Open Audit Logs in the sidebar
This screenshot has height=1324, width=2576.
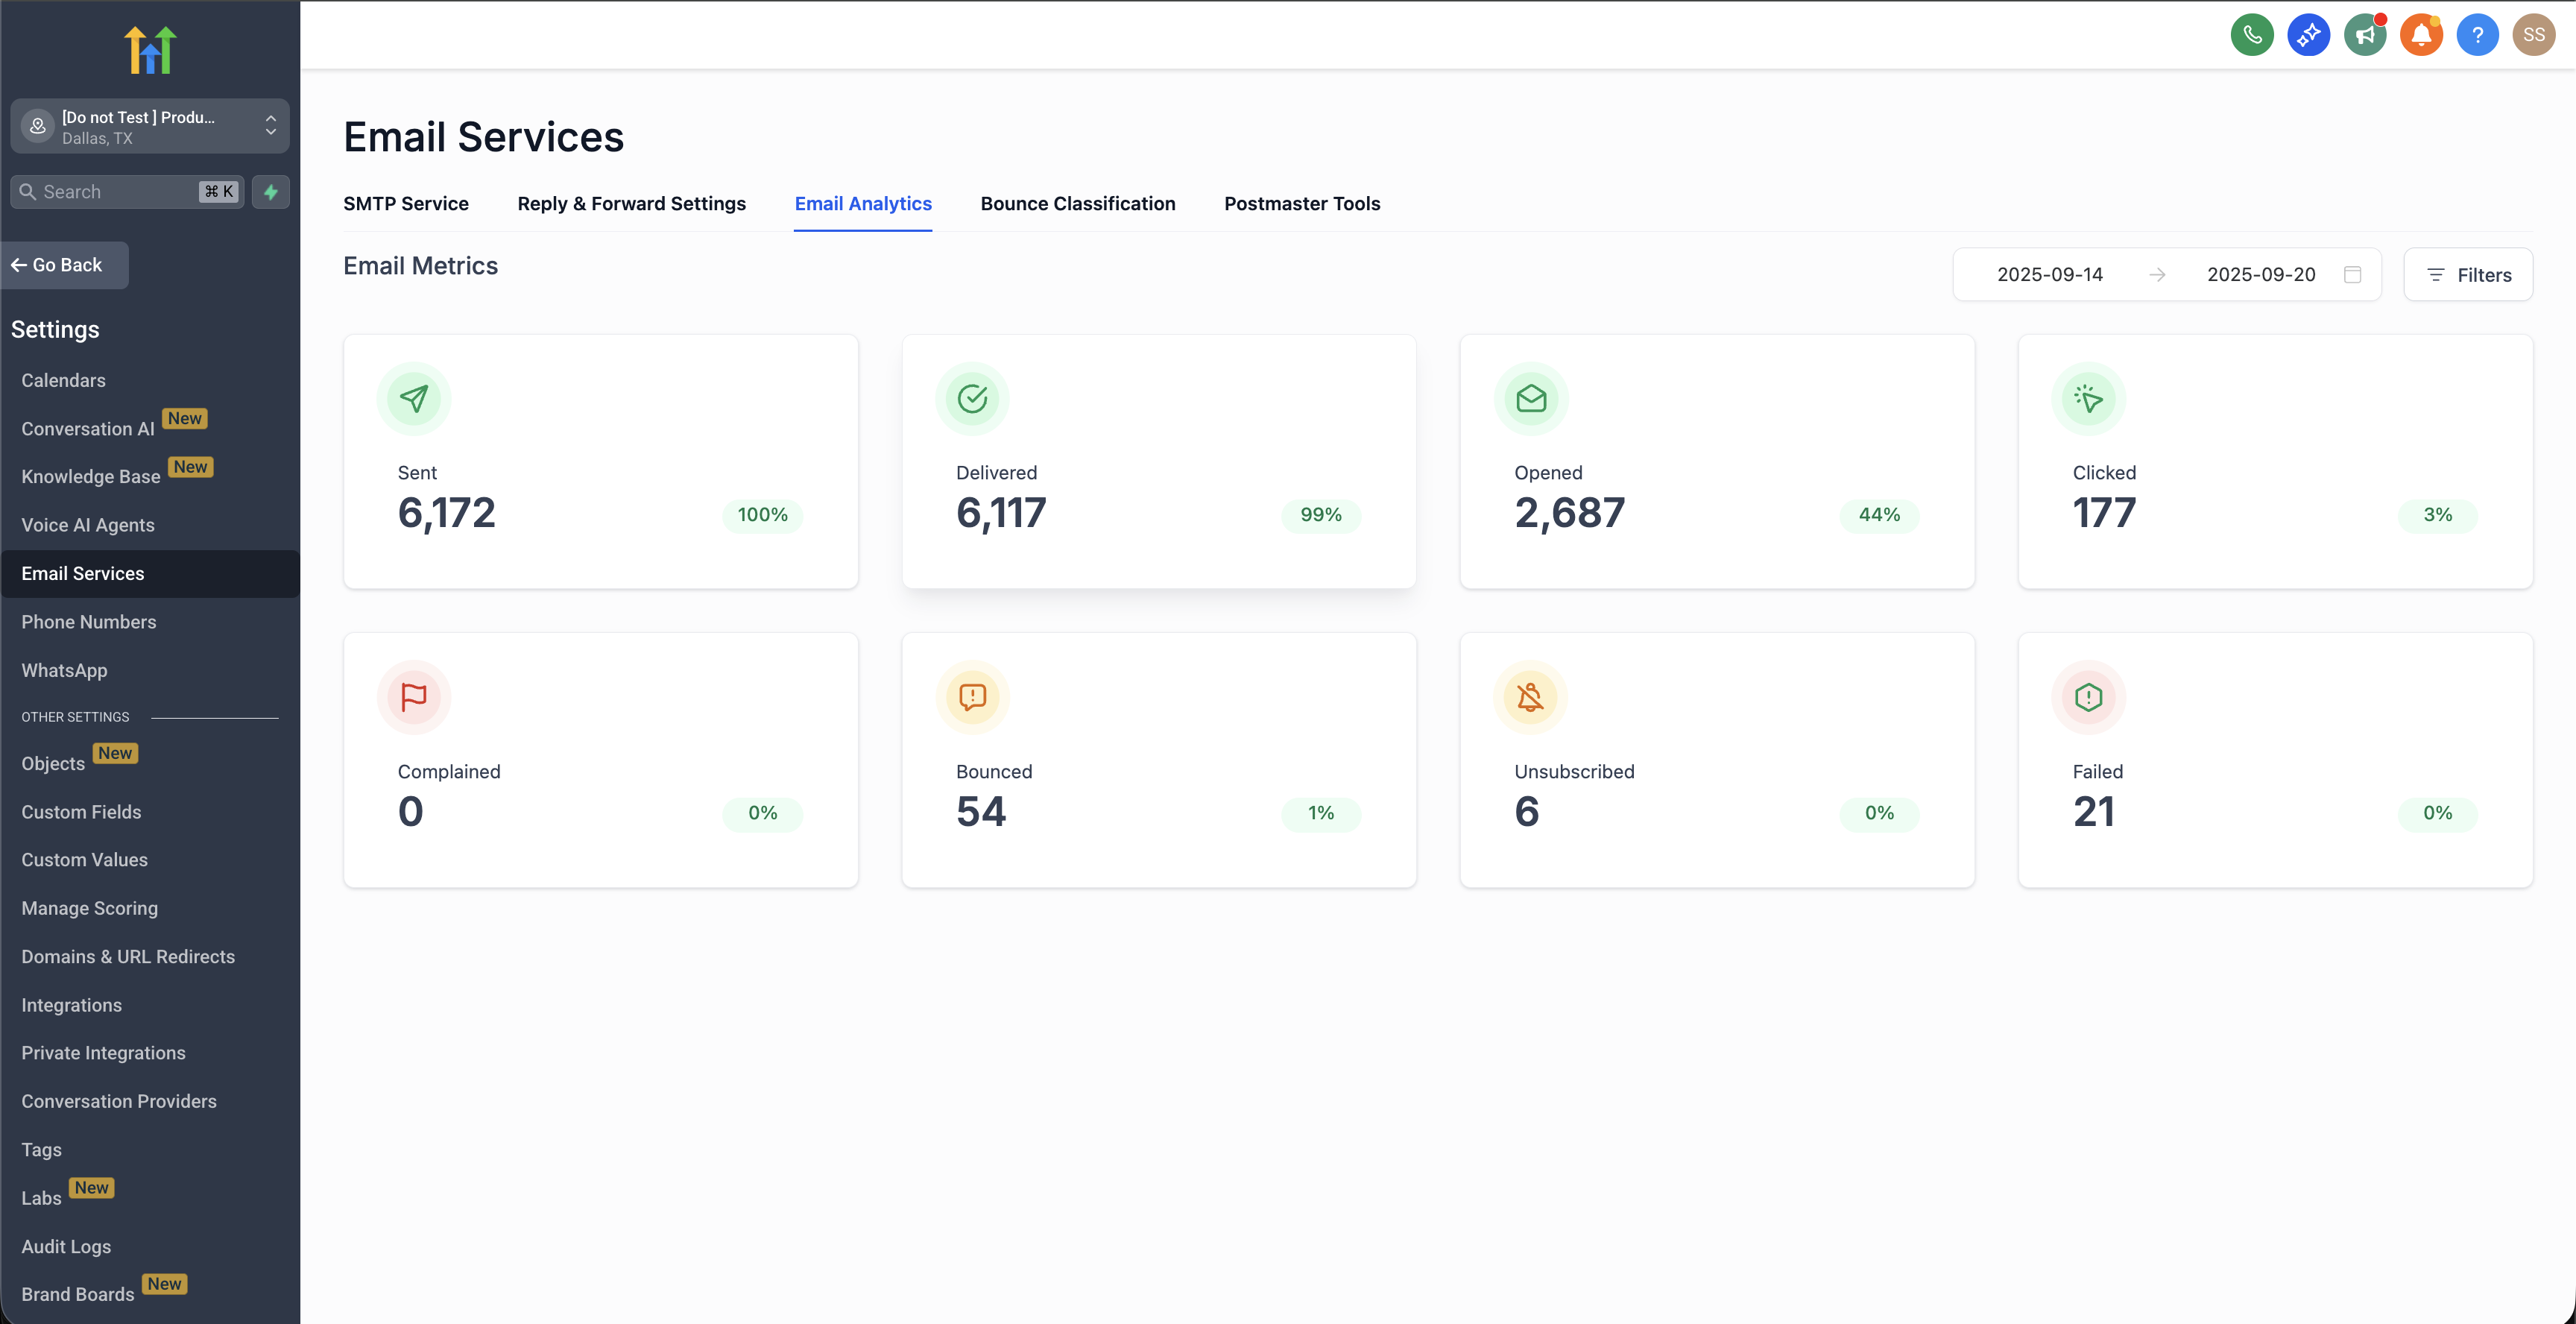pyautogui.click(x=66, y=1246)
